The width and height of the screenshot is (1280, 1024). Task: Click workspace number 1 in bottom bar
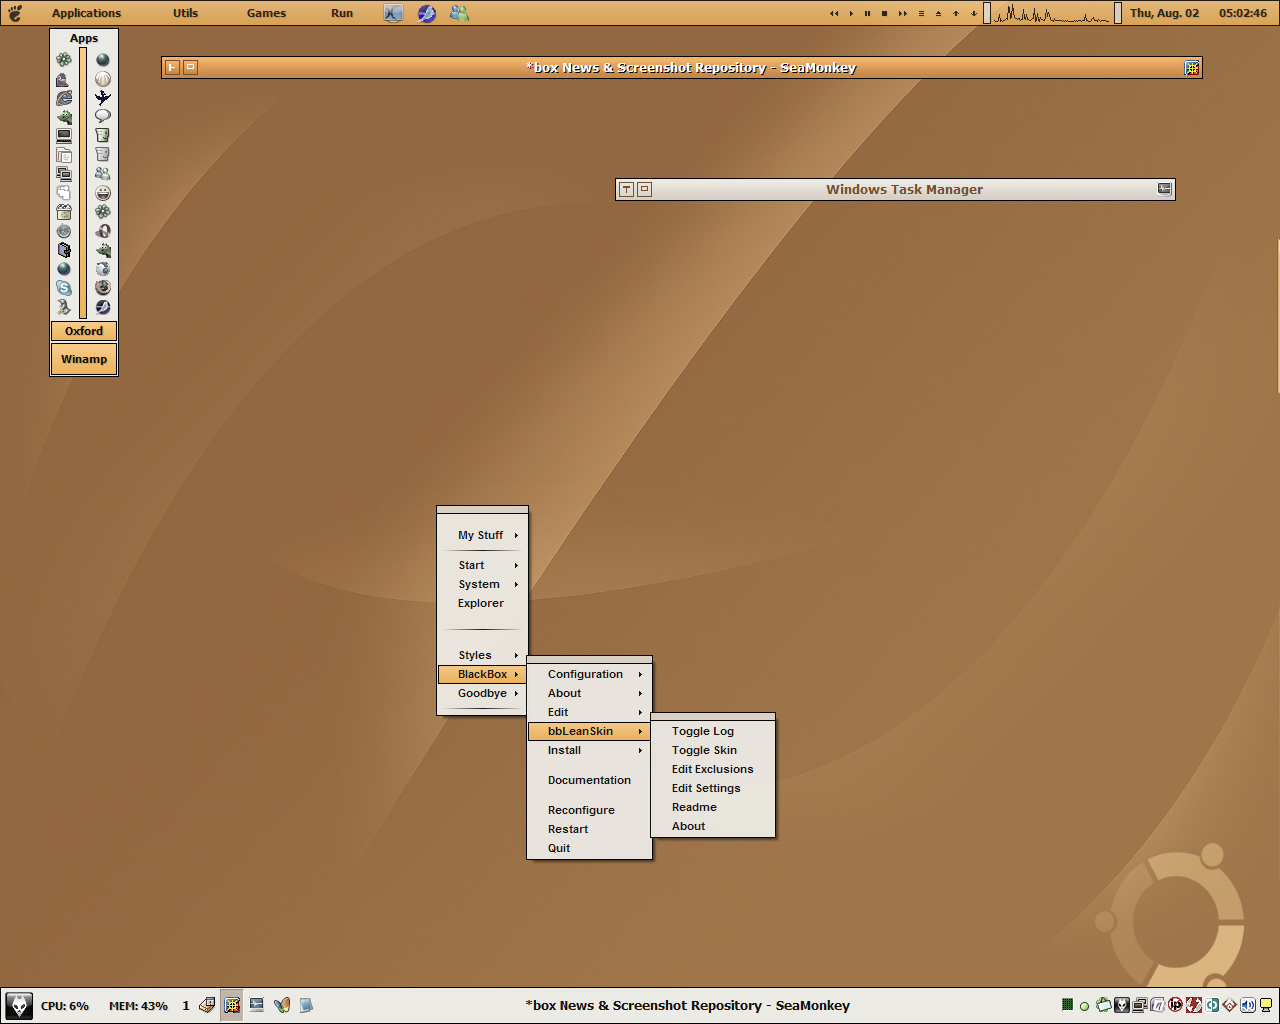[x=186, y=1006]
